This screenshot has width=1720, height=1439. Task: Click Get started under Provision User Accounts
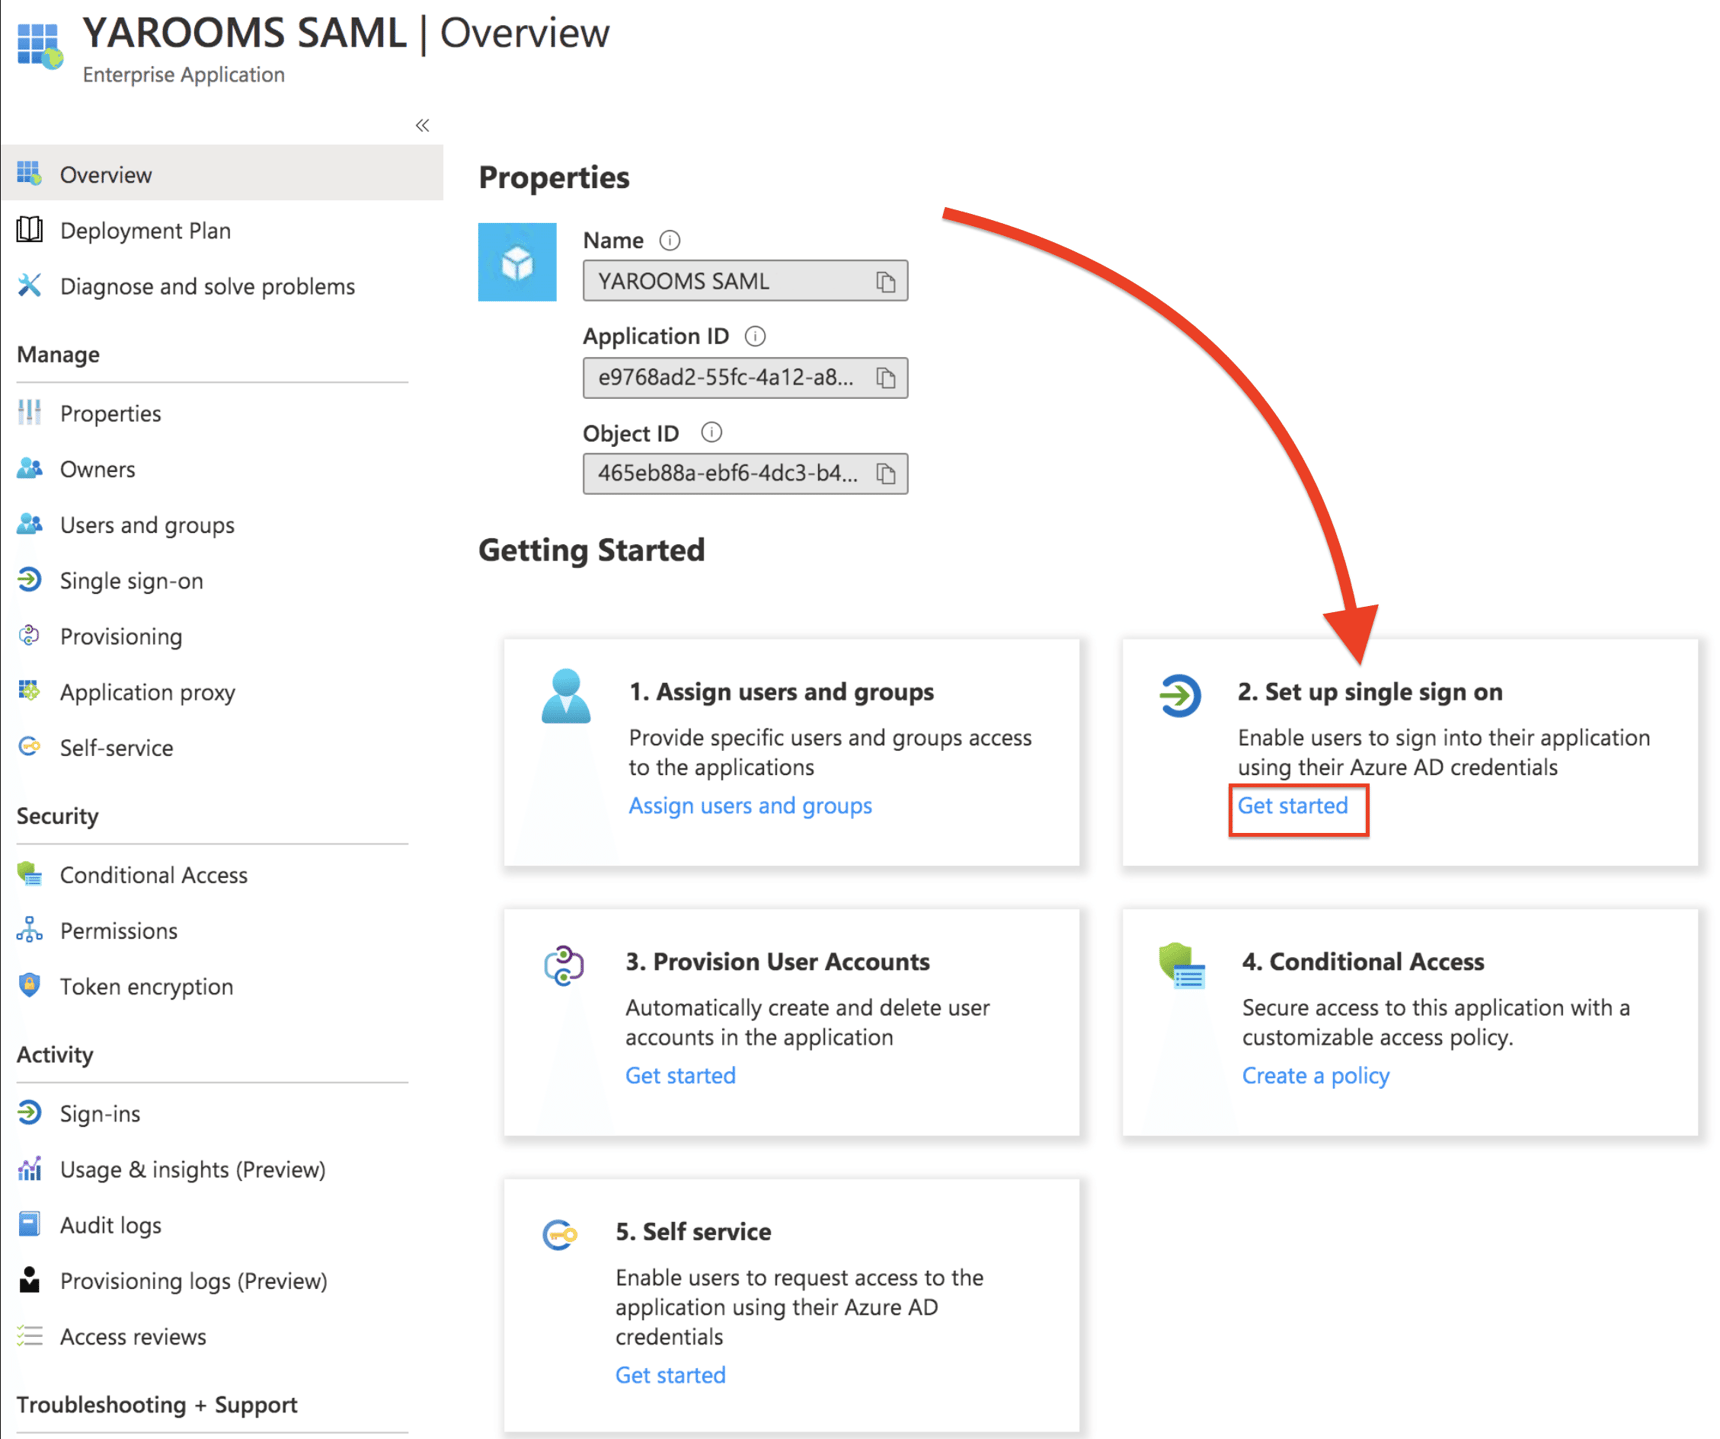point(680,1075)
